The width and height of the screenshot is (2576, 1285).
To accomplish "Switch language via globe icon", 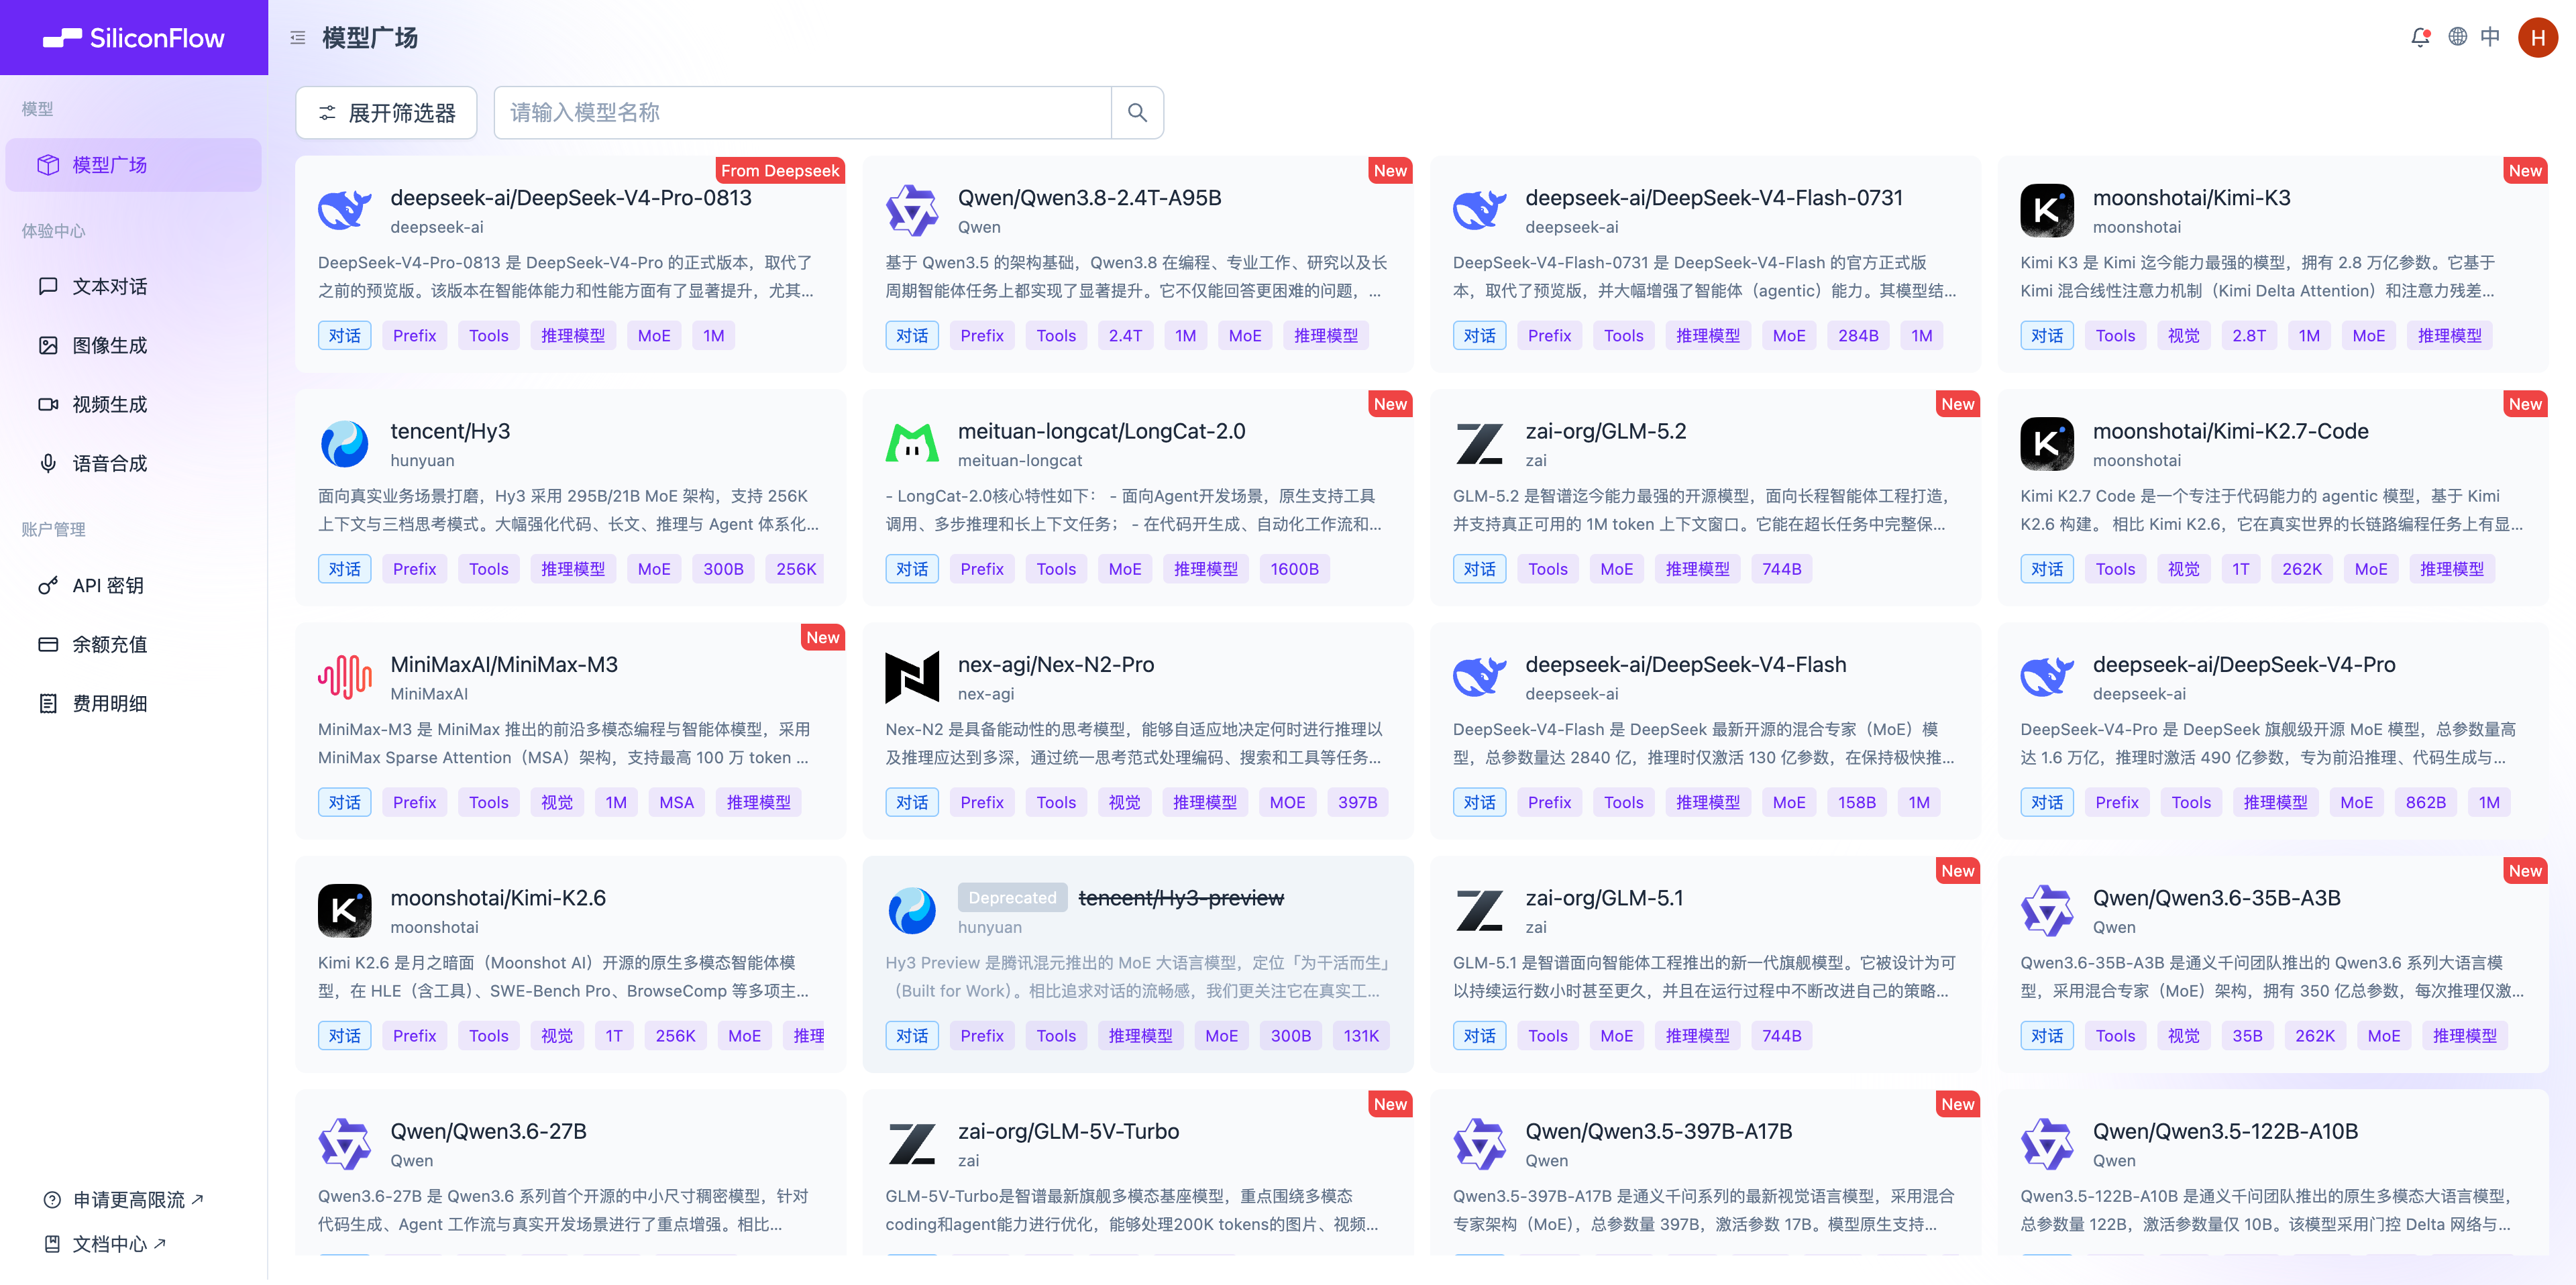I will pyautogui.click(x=2457, y=37).
